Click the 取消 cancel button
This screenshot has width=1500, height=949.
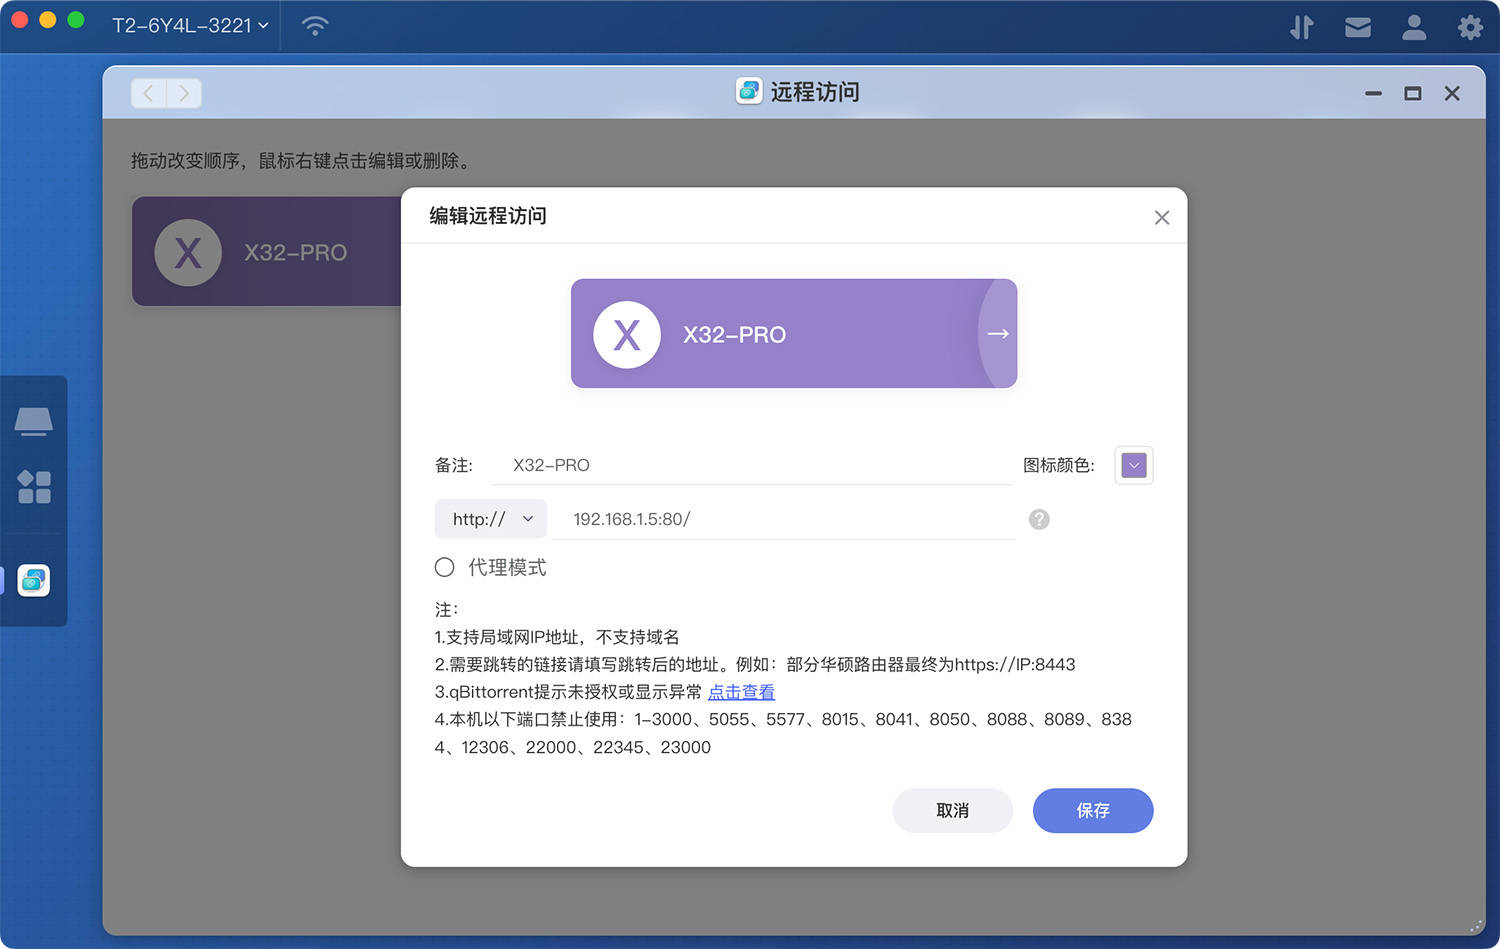953,810
